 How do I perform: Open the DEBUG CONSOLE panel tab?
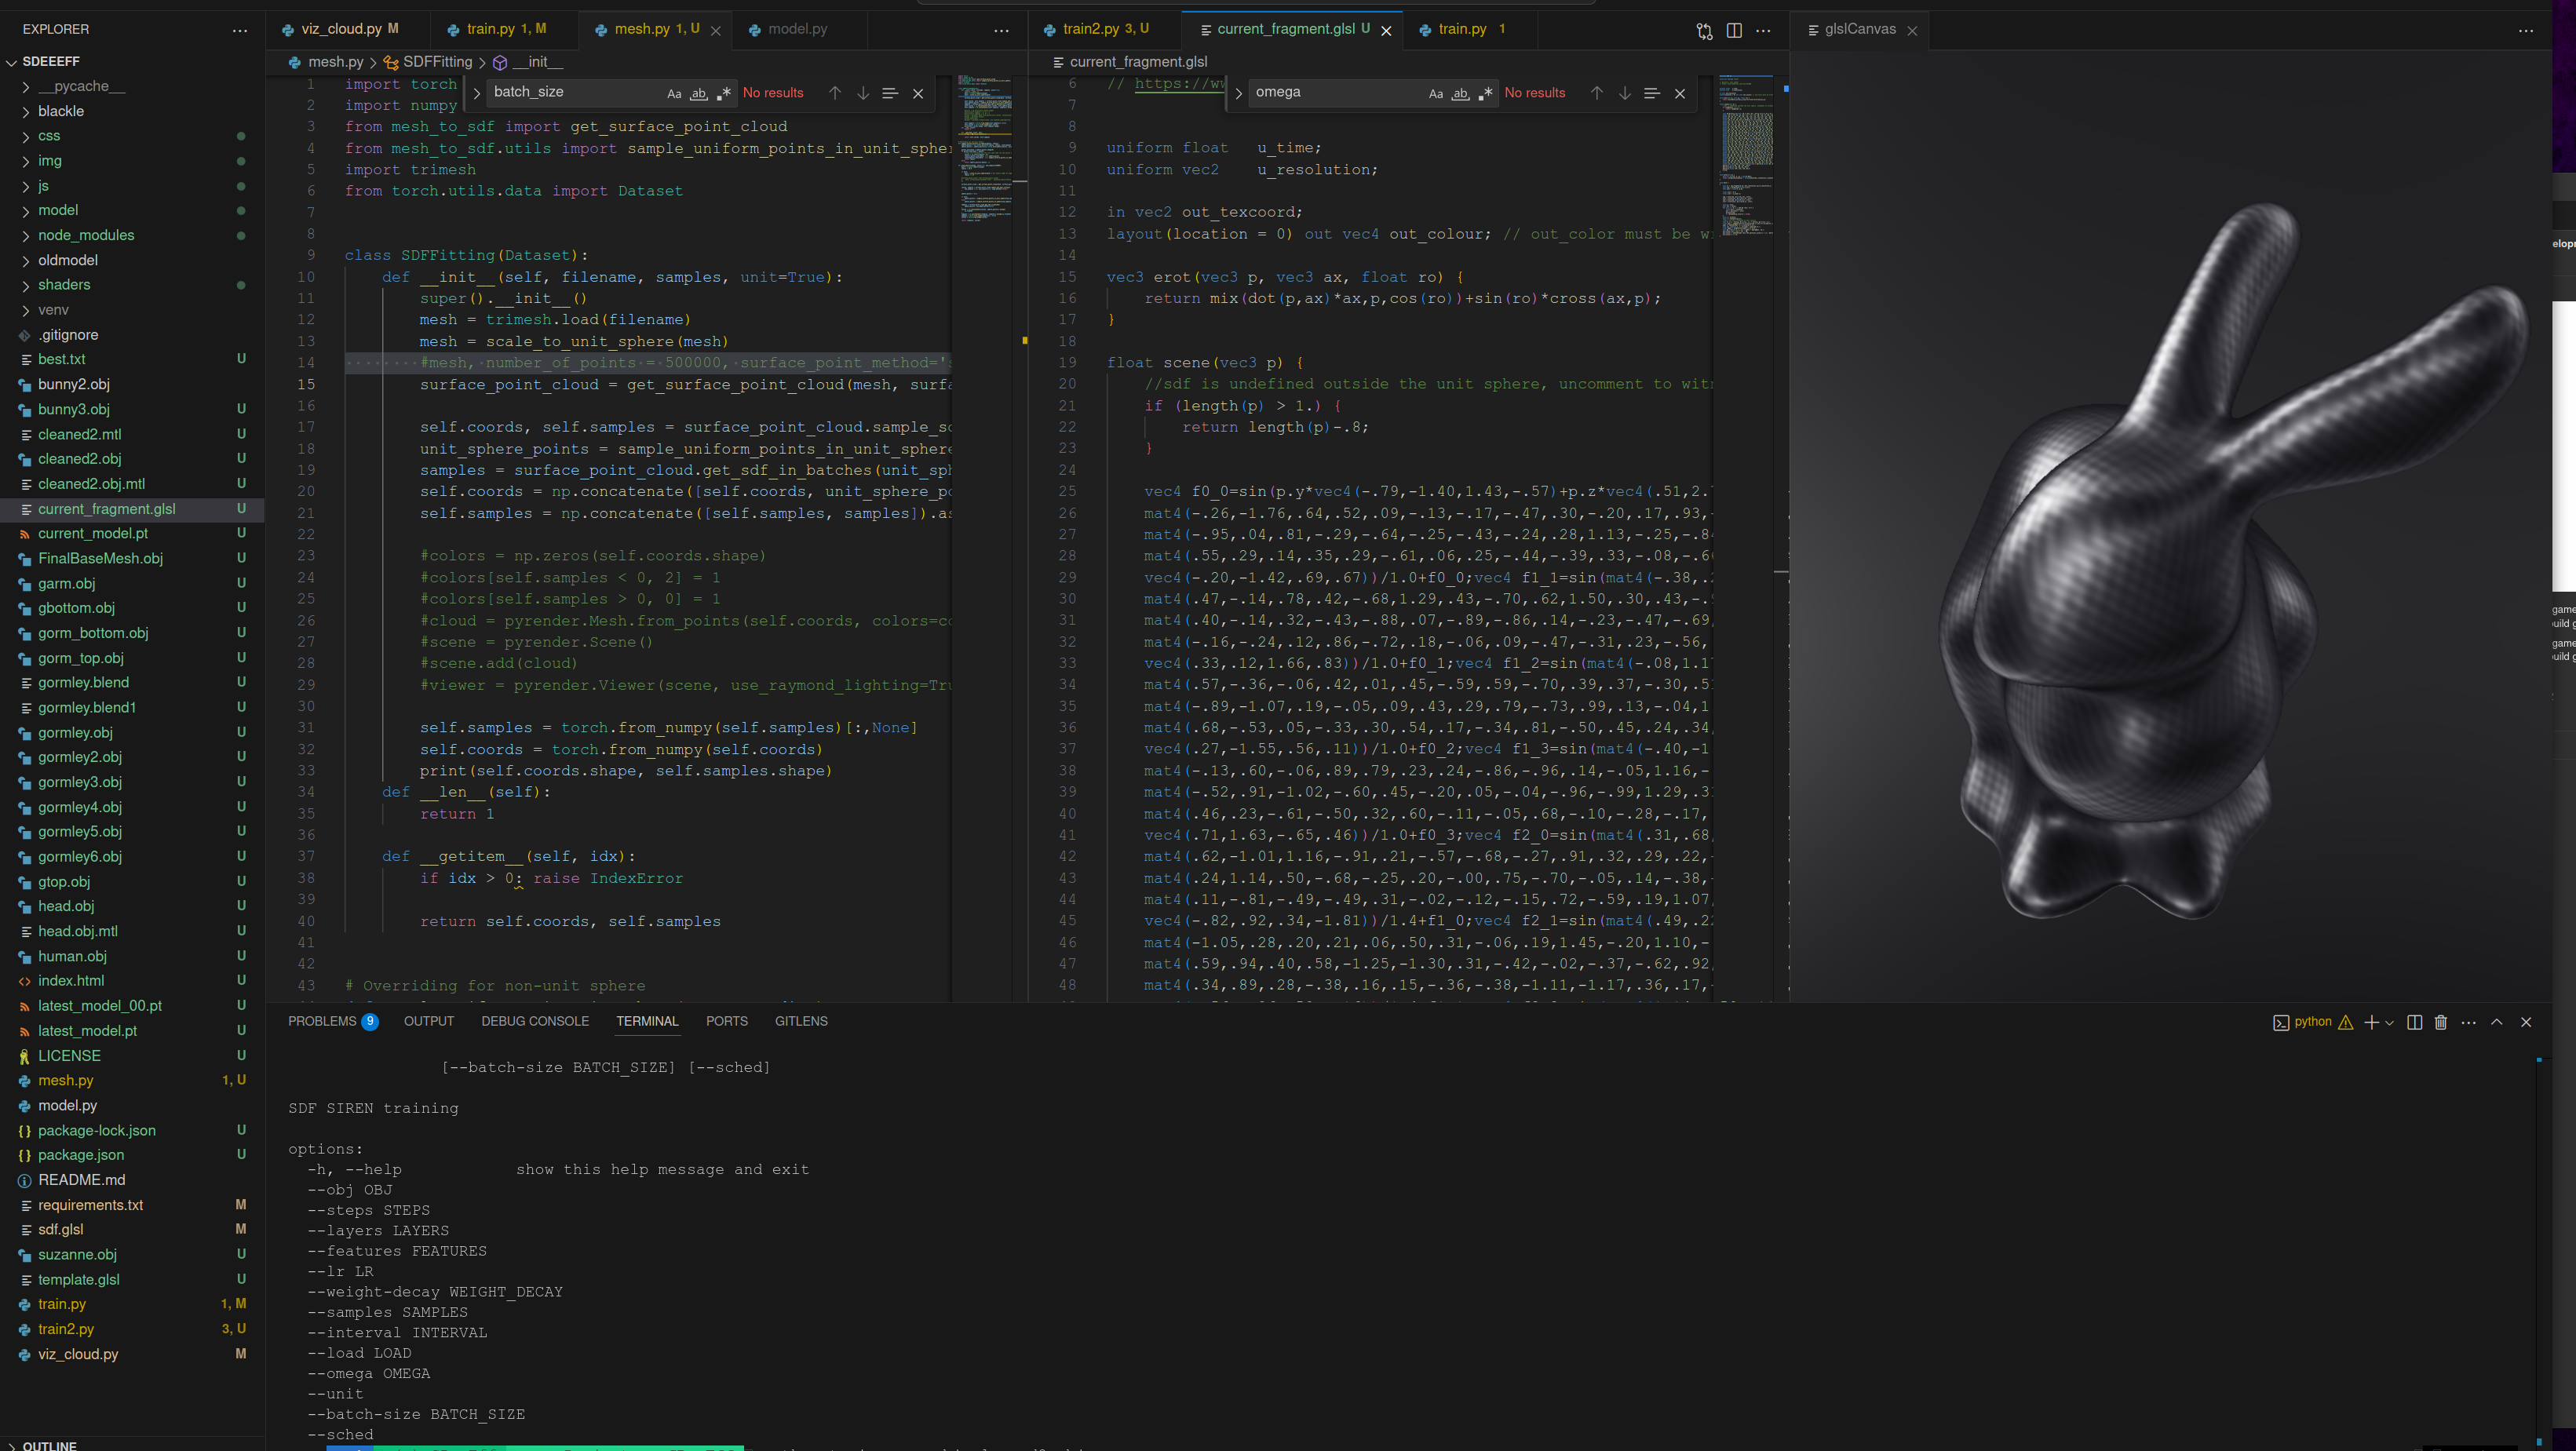[x=535, y=1021]
